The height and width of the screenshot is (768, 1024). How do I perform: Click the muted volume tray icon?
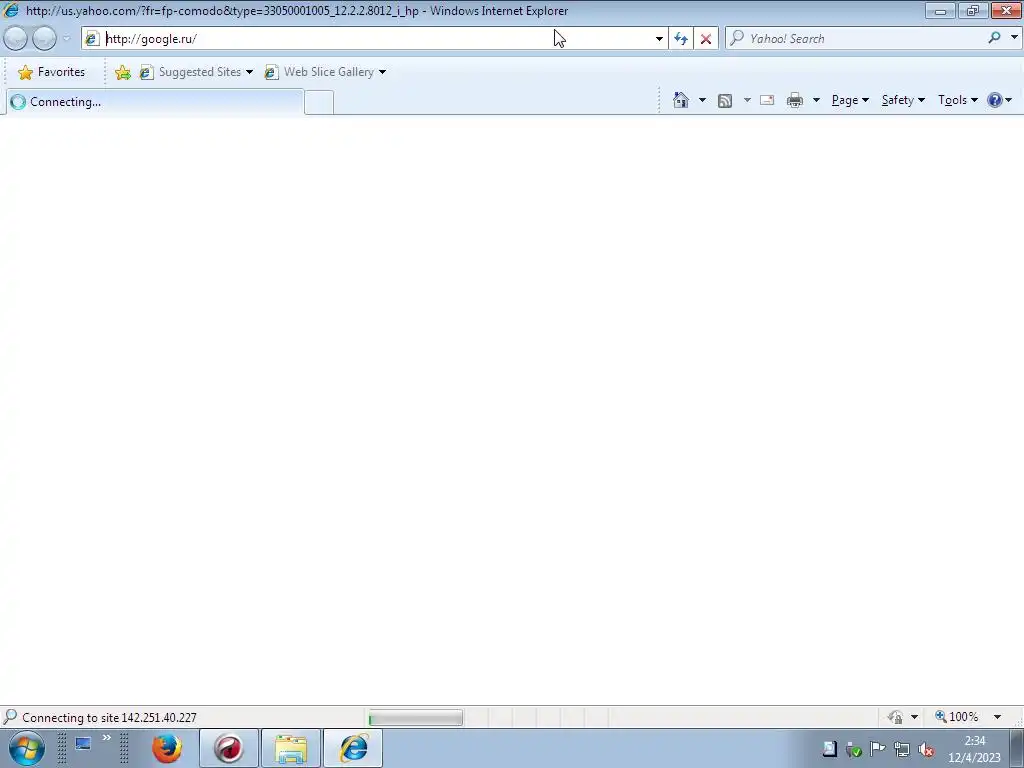(x=925, y=750)
